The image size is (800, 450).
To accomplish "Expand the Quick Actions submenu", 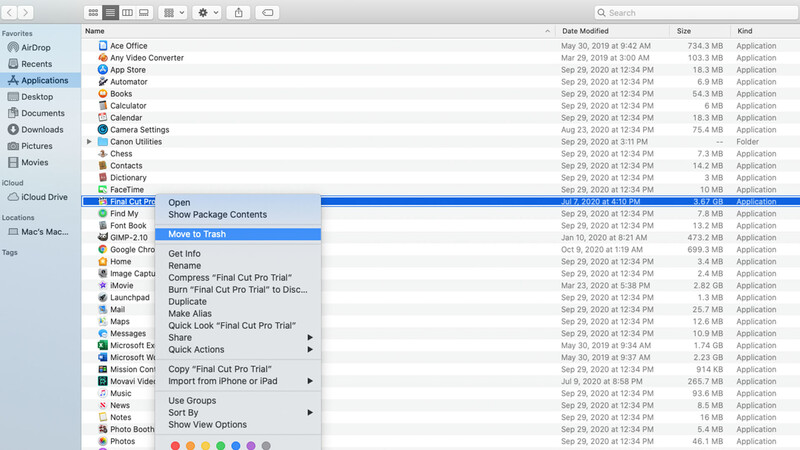I will tap(238, 349).
